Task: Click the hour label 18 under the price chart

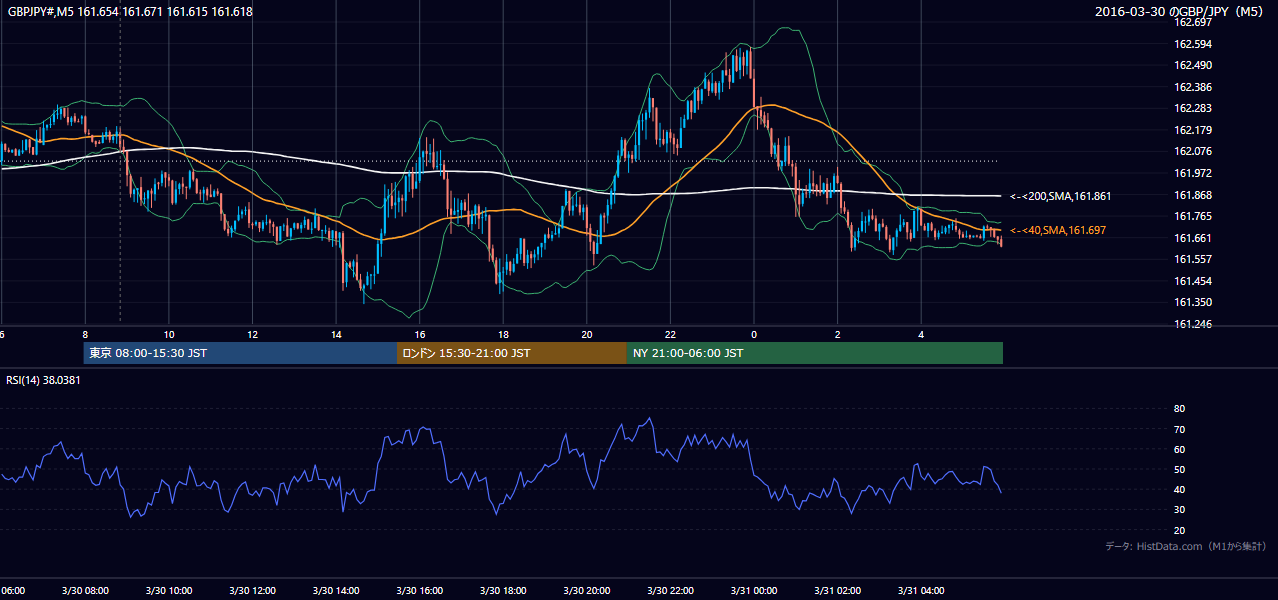Action: 503,334
